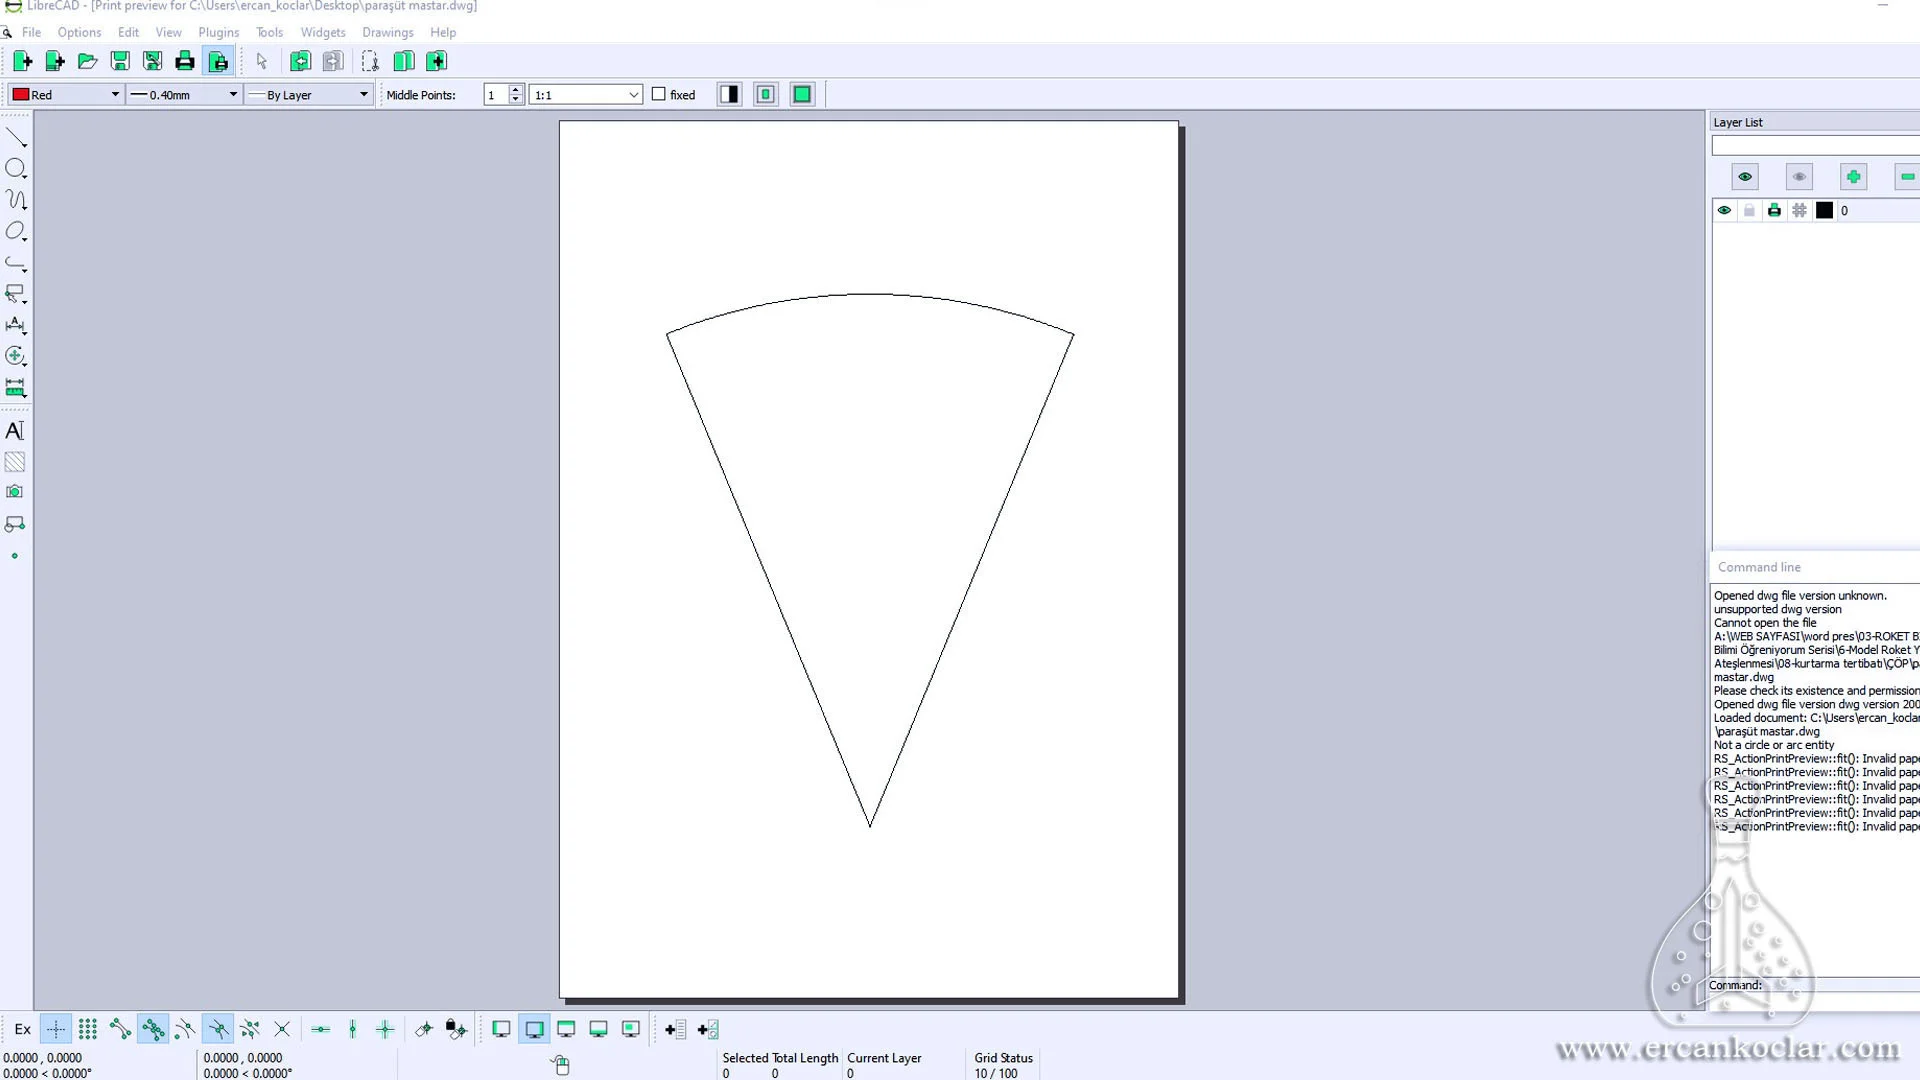Click the grayed Redo icon
The image size is (1920, 1080).
(x=333, y=62)
